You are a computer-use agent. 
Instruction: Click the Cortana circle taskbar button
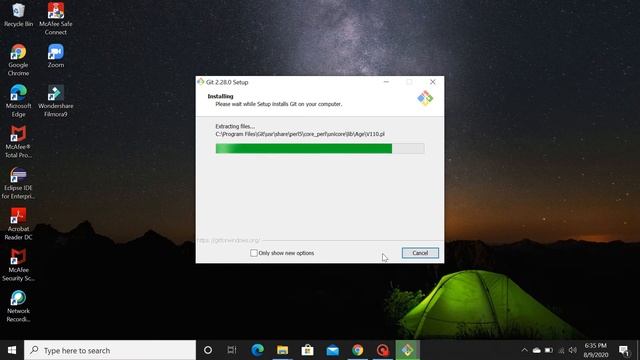(x=208, y=350)
